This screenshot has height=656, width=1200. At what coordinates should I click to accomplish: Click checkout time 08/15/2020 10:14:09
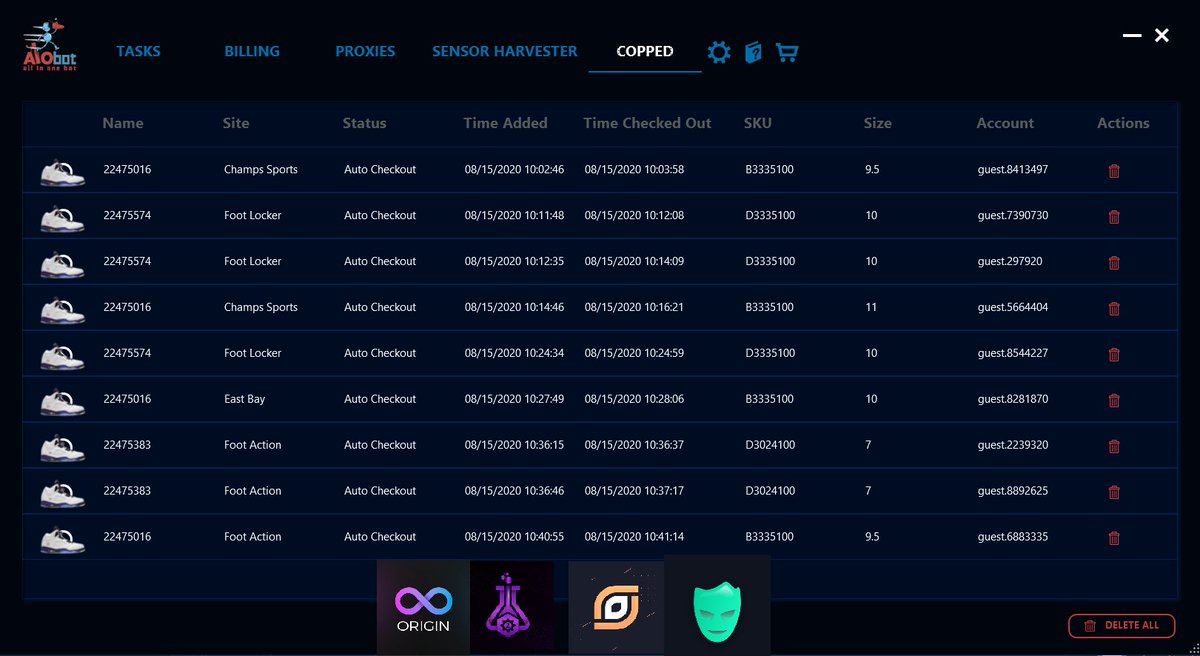[634, 261]
